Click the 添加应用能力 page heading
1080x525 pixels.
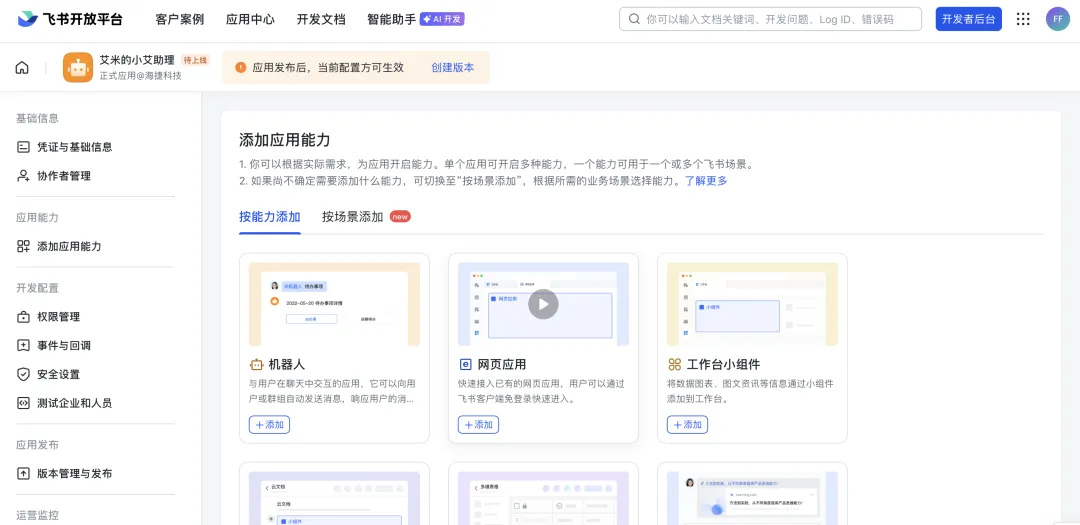click(x=284, y=141)
